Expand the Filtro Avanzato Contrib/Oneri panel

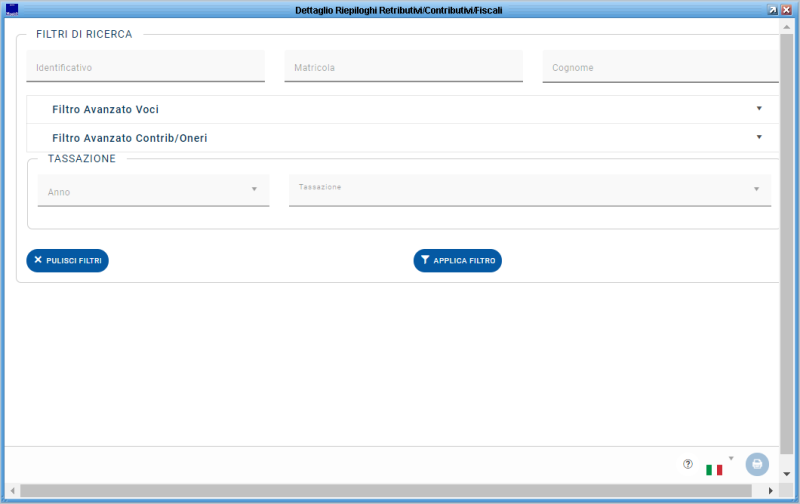pyautogui.click(x=403, y=138)
